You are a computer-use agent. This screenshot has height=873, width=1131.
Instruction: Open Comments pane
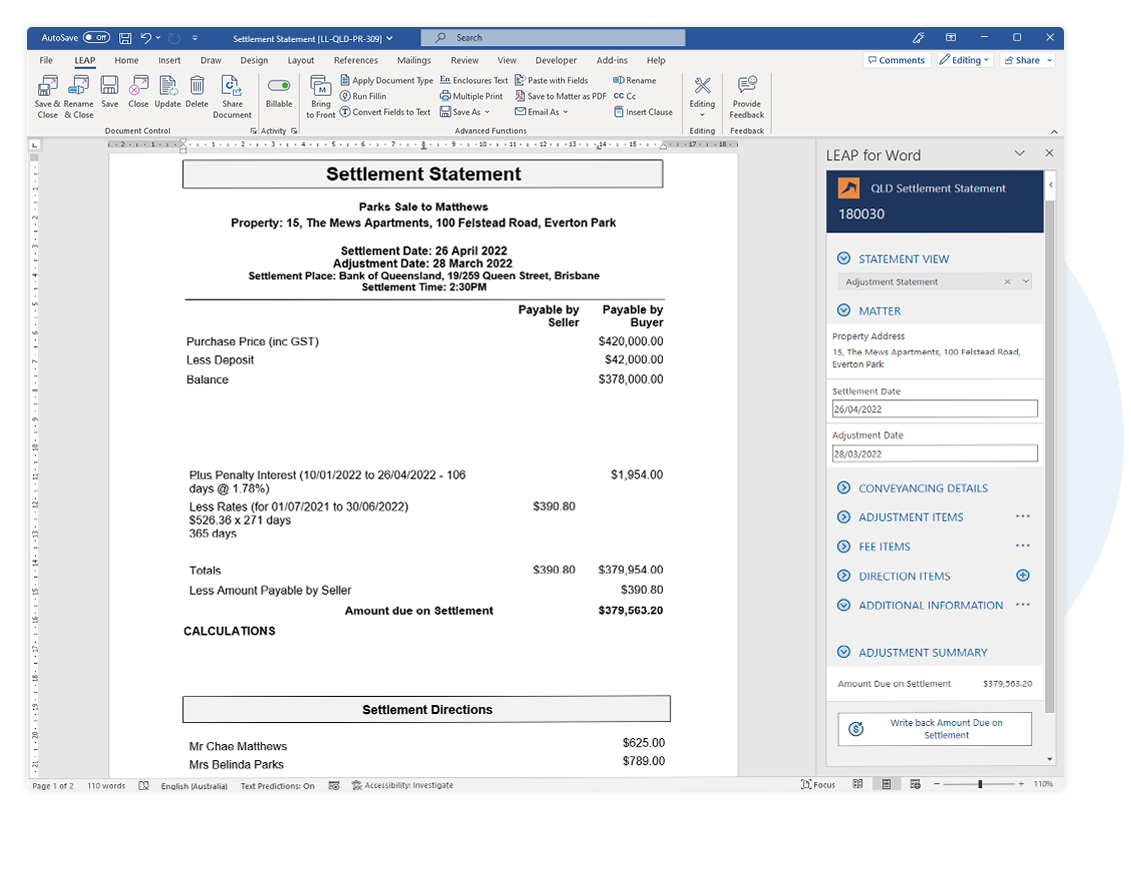click(897, 60)
